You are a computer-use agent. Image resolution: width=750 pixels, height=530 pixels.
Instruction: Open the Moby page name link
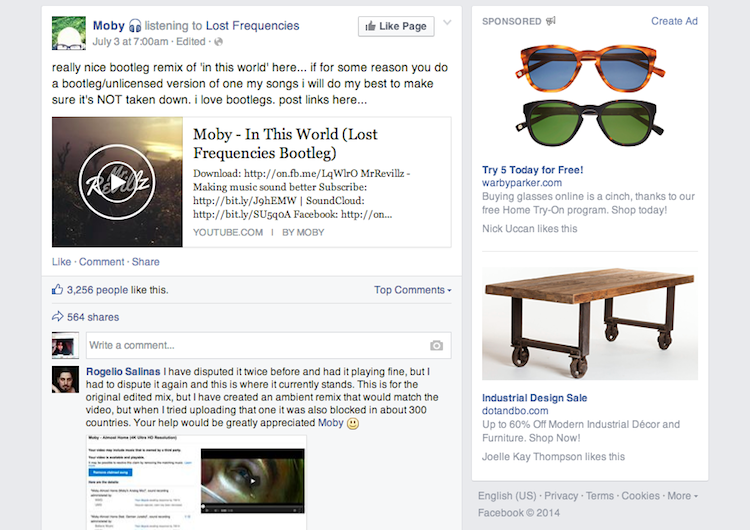tap(109, 26)
